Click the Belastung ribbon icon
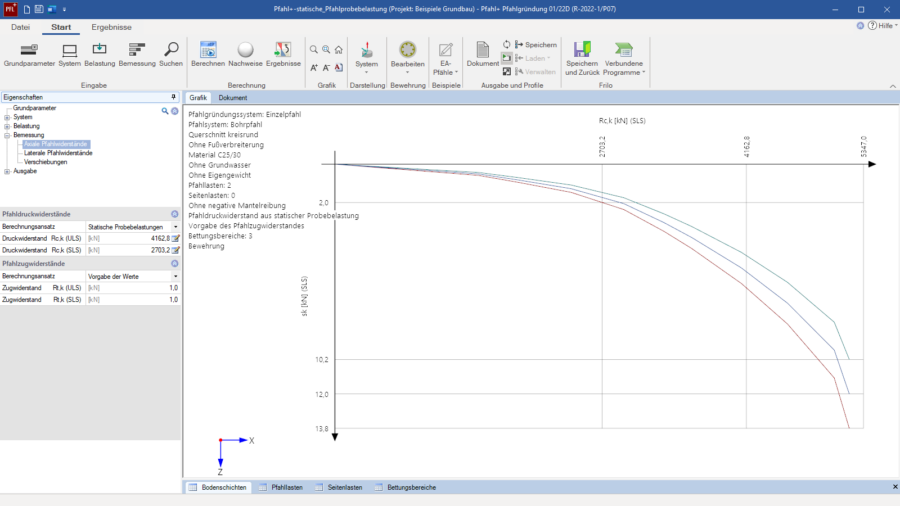Image resolution: width=900 pixels, height=506 pixels. [99, 54]
